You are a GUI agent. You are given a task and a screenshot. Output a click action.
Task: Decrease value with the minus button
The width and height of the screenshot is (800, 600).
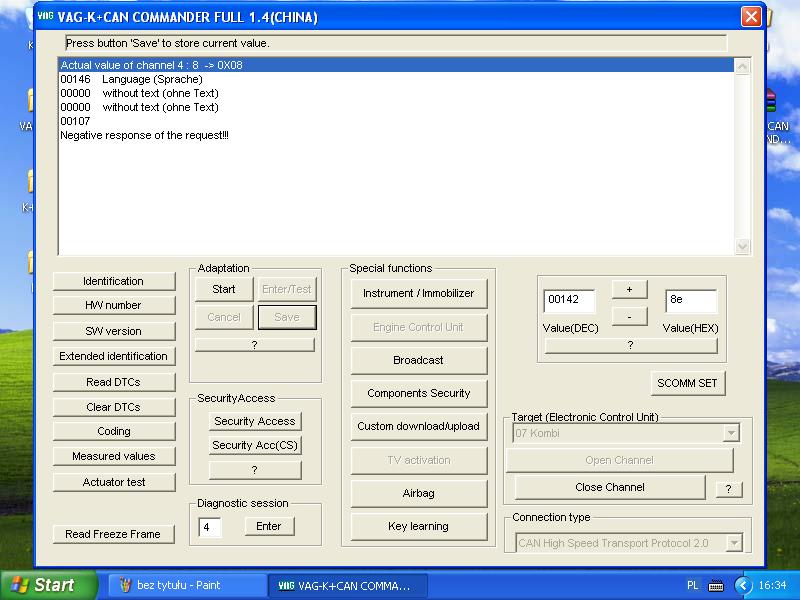click(630, 317)
